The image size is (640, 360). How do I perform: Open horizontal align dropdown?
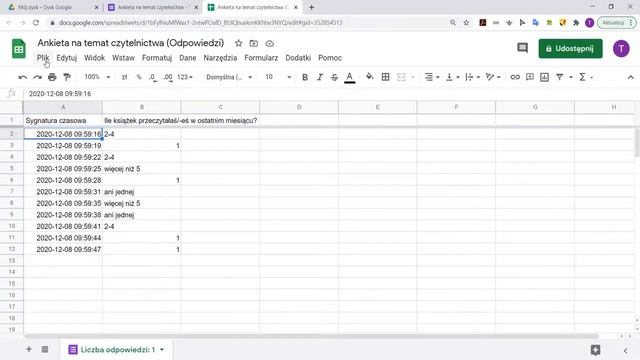432,77
